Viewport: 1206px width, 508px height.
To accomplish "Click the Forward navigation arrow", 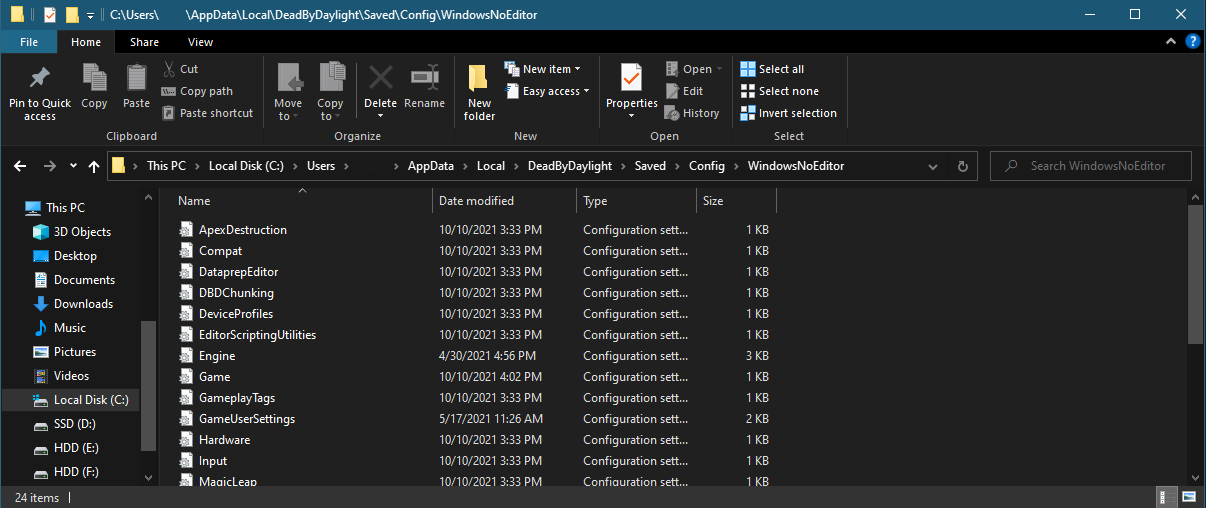I will (x=49, y=166).
